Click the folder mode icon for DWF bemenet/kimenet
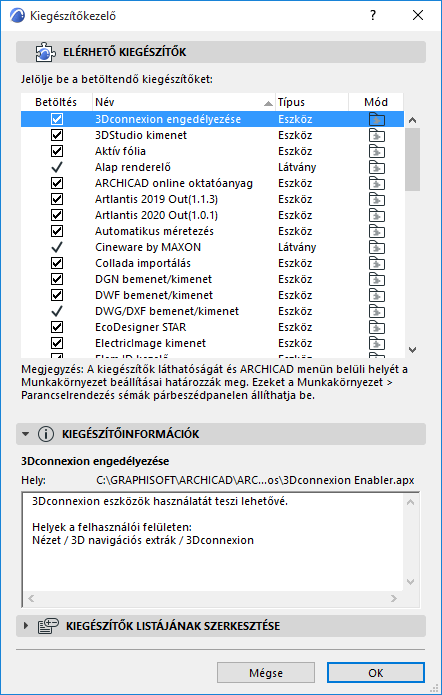 [x=376, y=295]
